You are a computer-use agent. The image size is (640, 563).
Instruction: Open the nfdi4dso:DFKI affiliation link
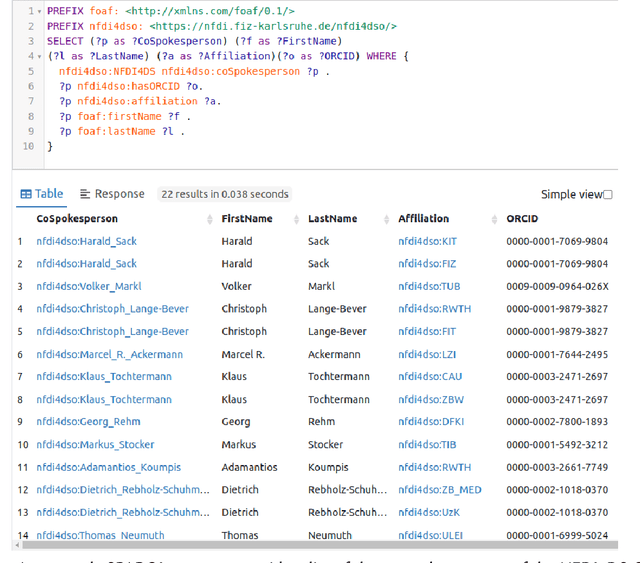click(x=429, y=422)
